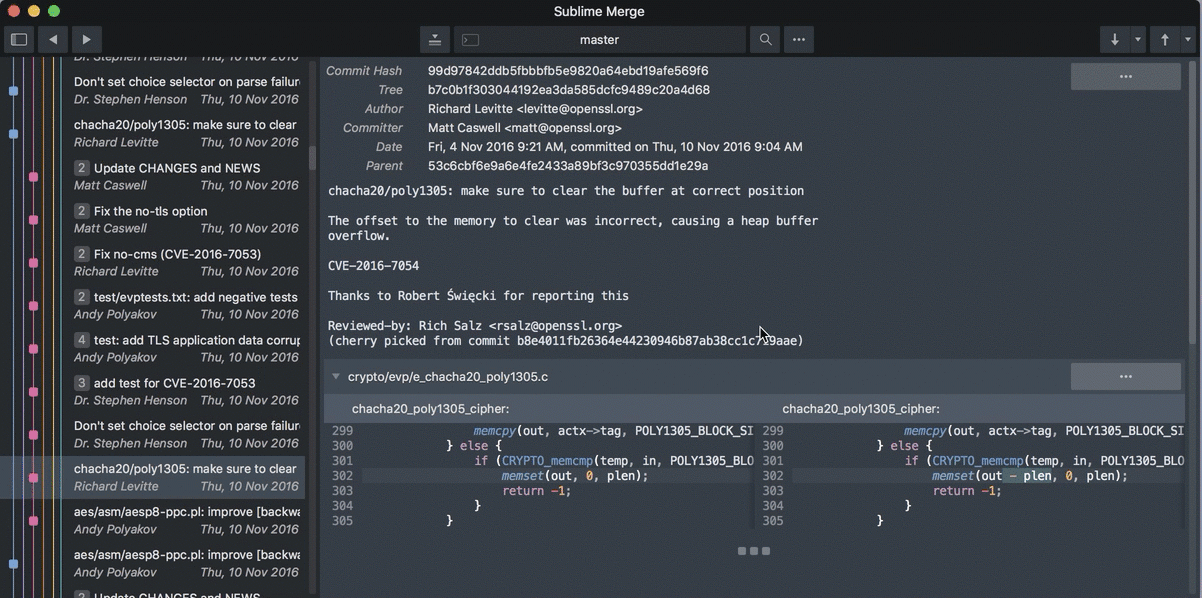Open commit details options with the ellipsis button
1202x598 pixels.
[1126, 76]
